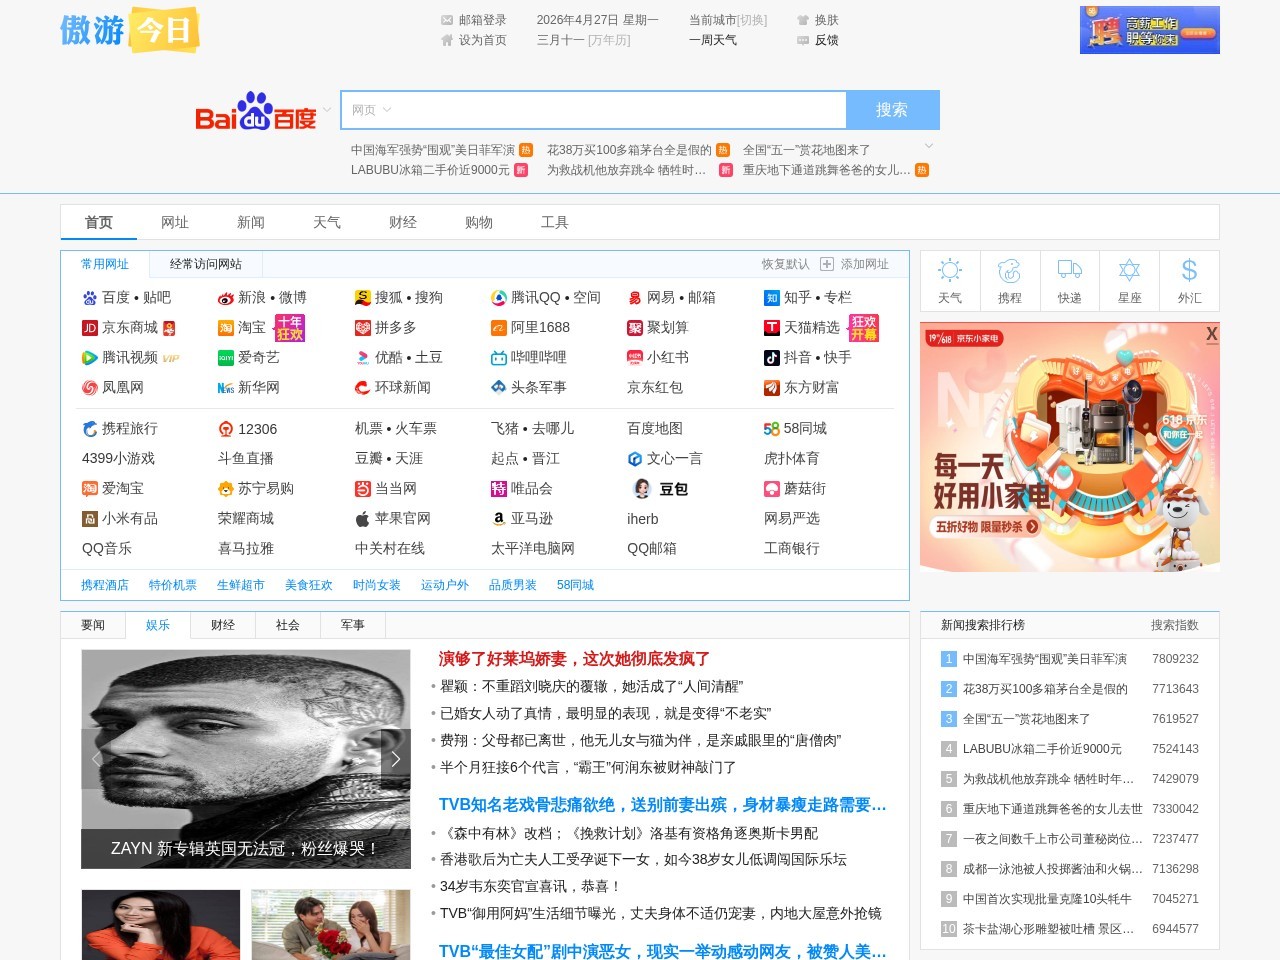Viewport: 1280px width, 960px height.
Task: Select the 经常访问网站 tab
Action: pos(206,264)
